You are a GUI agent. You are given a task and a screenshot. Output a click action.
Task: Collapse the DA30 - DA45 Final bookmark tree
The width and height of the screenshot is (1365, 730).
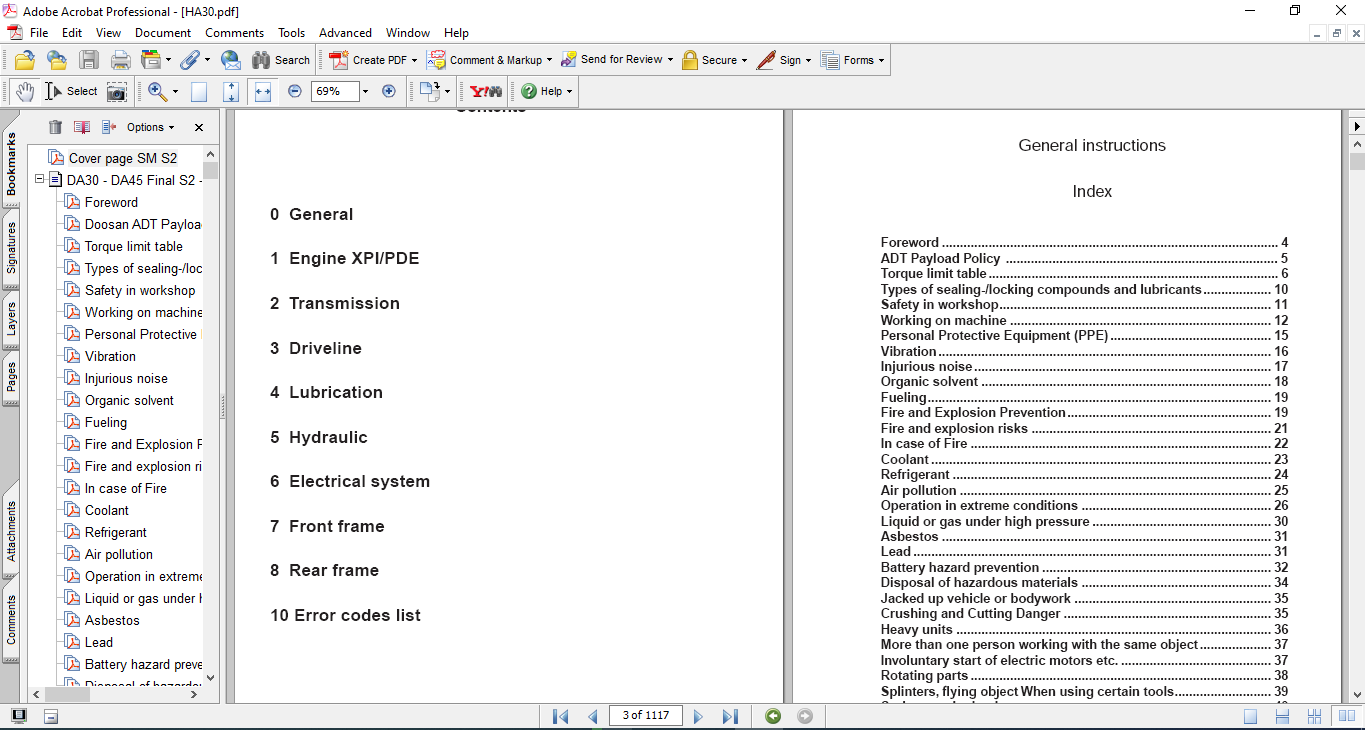(40, 180)
